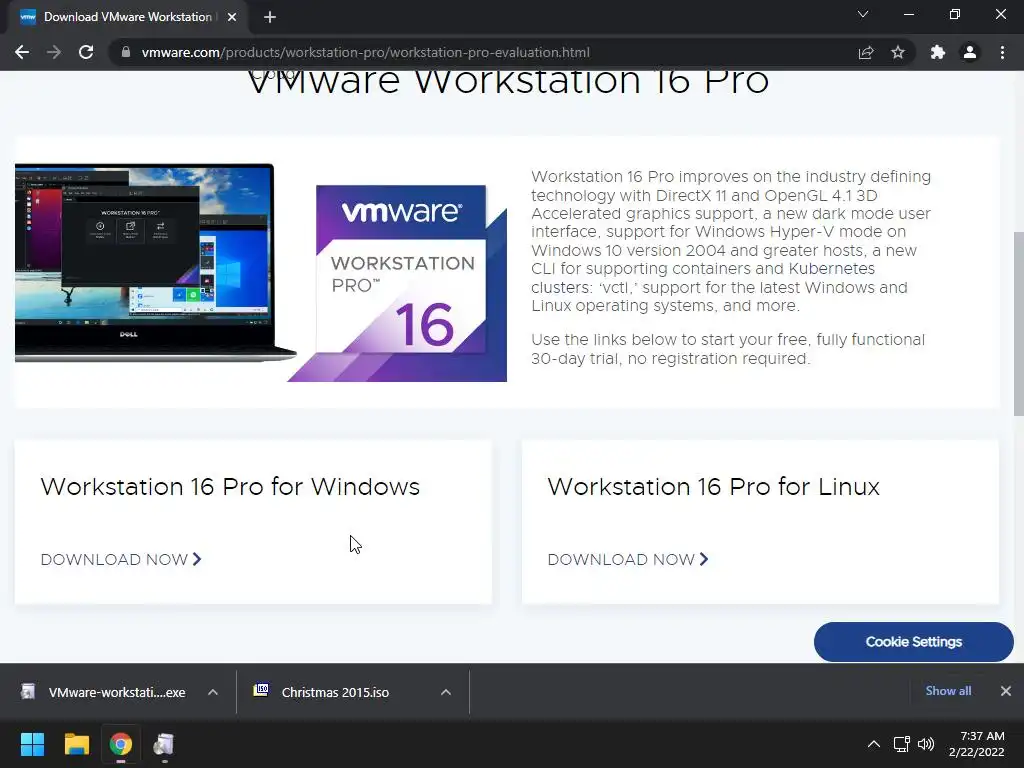Download Workstation 16 Pro for Linux
The width and height of the screenshot is (1024, 768).
coord(628,560)
